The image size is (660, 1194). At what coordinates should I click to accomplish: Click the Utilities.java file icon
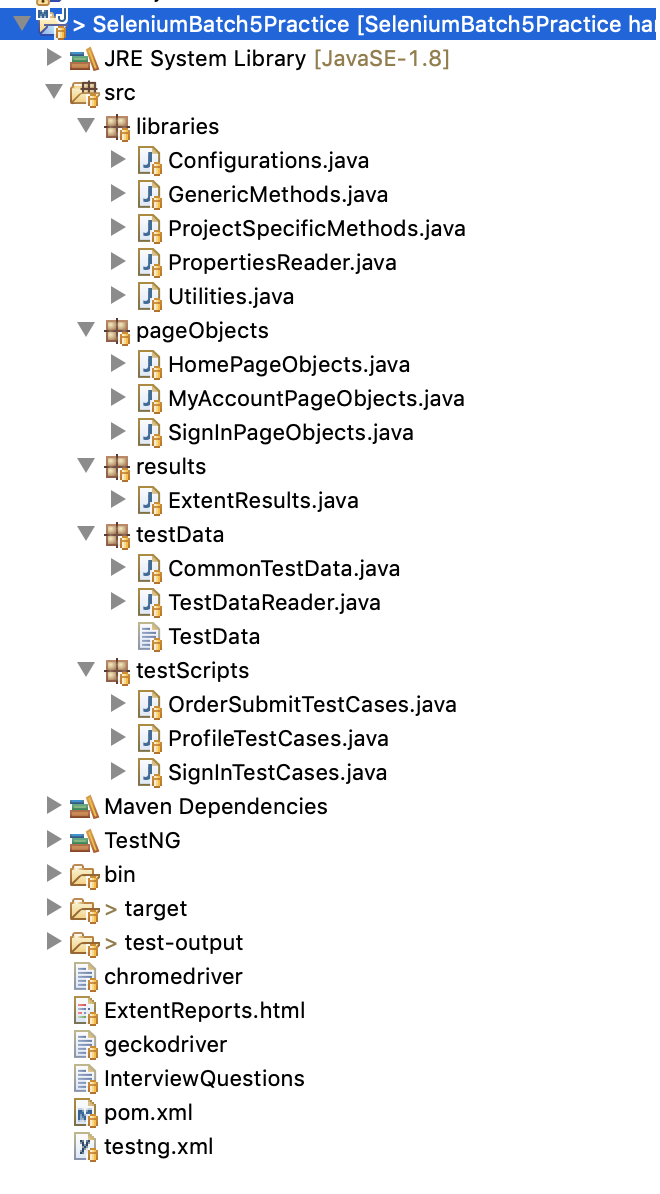150,297
